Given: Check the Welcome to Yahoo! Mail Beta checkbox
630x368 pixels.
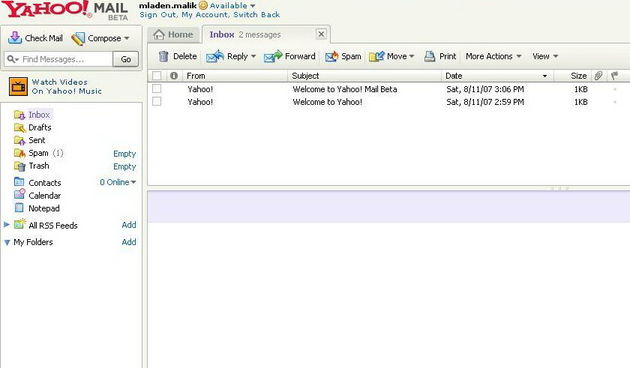Looking at the screenshot, I should [x=157, y=89].
